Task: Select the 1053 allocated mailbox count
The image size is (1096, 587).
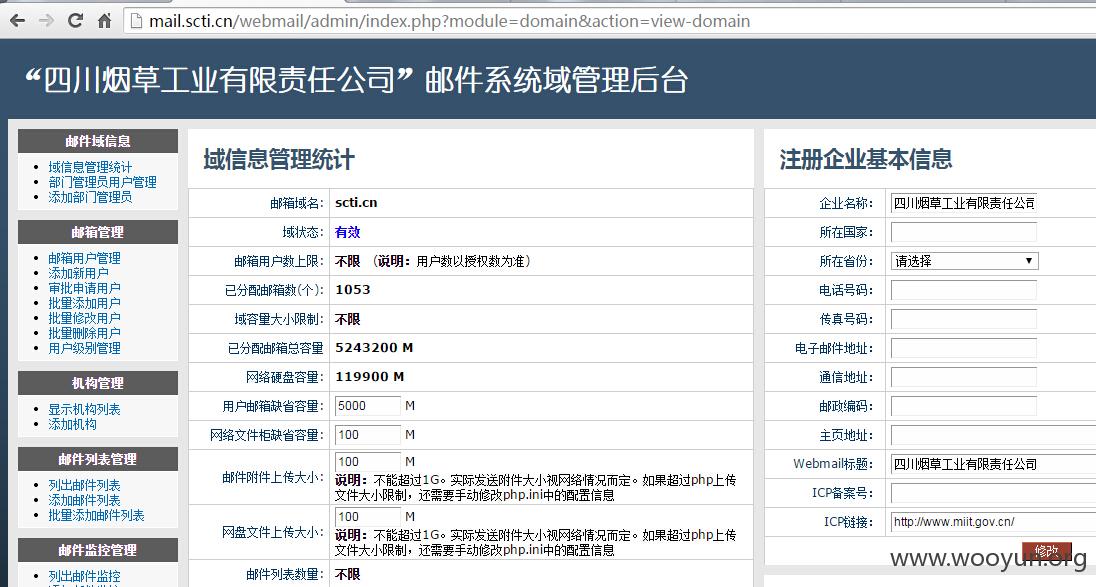Action: pyautogui.click(x=352, y=289)
